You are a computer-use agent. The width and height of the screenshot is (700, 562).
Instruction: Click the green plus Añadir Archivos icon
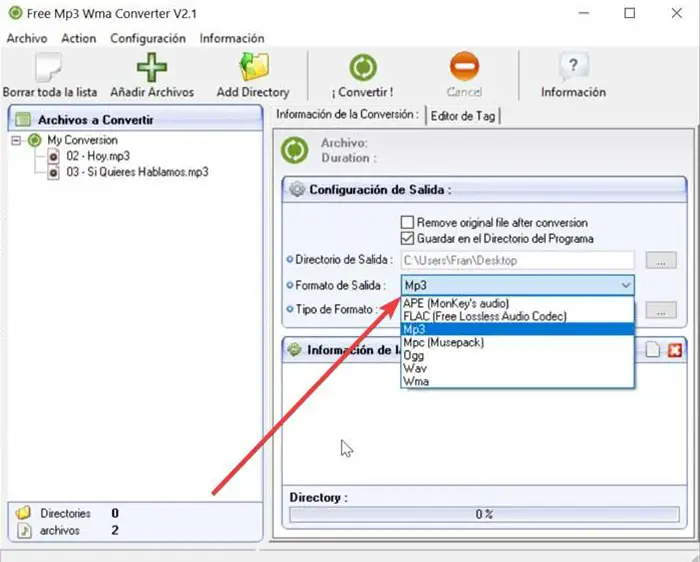pos(152,67)
